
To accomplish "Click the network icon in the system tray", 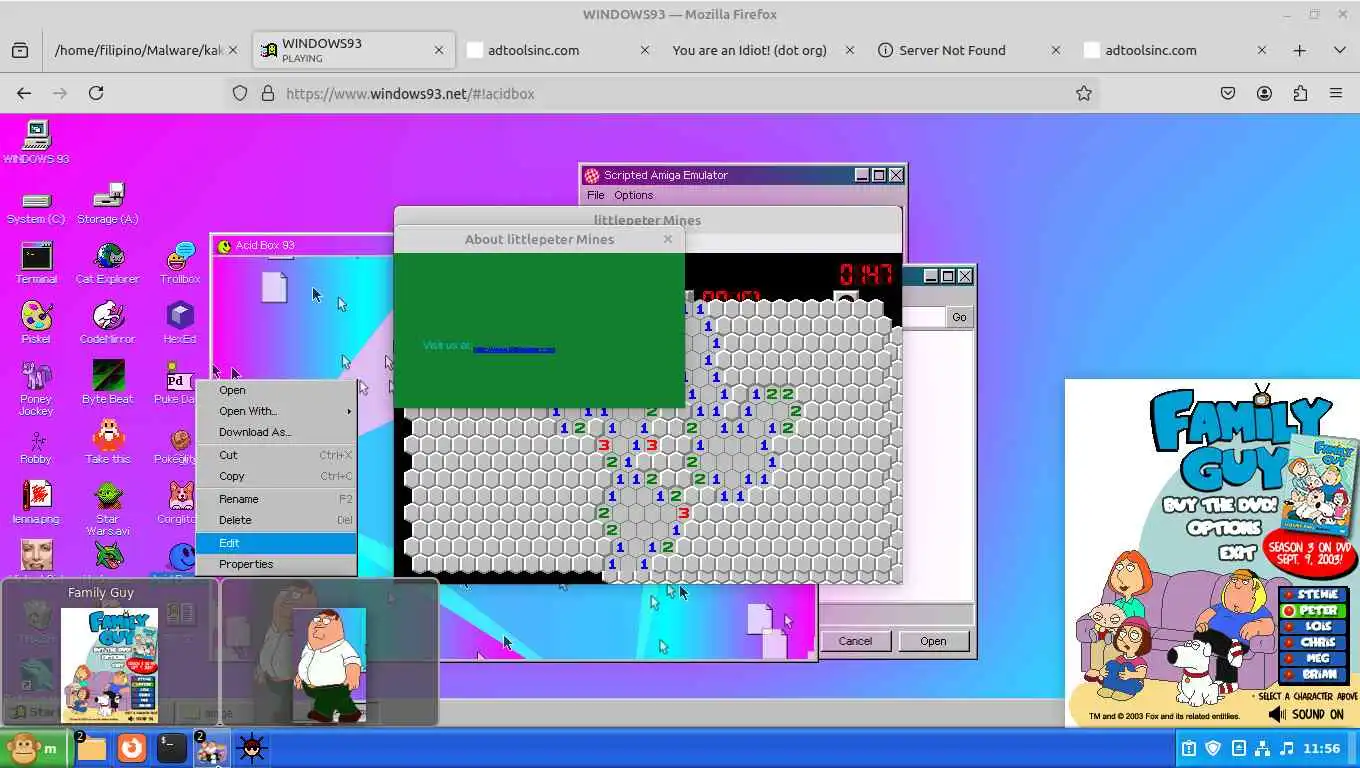I will coord(1263,748).
